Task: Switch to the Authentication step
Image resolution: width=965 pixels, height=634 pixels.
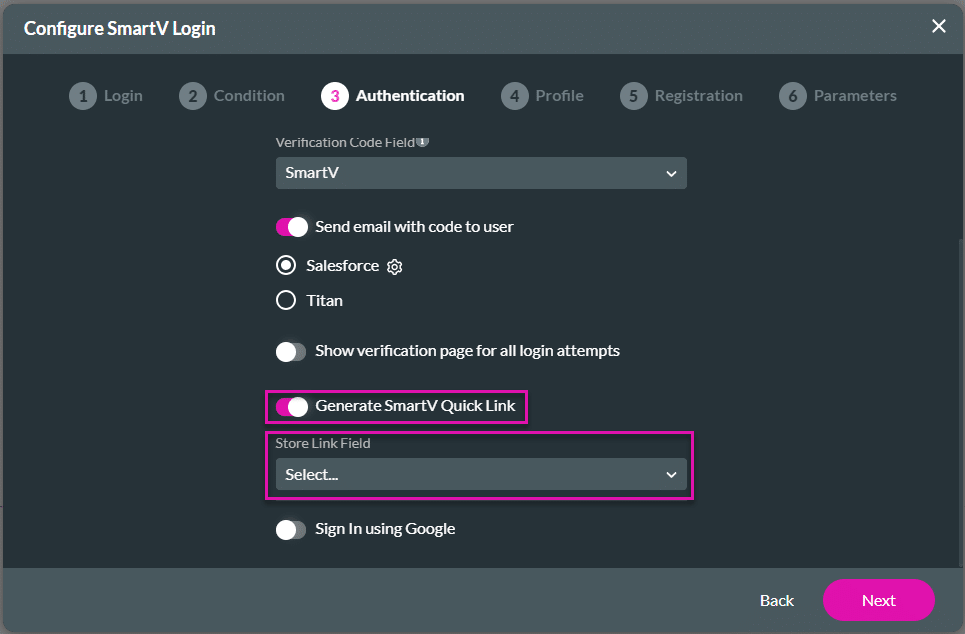Action: tap(409, 96)
